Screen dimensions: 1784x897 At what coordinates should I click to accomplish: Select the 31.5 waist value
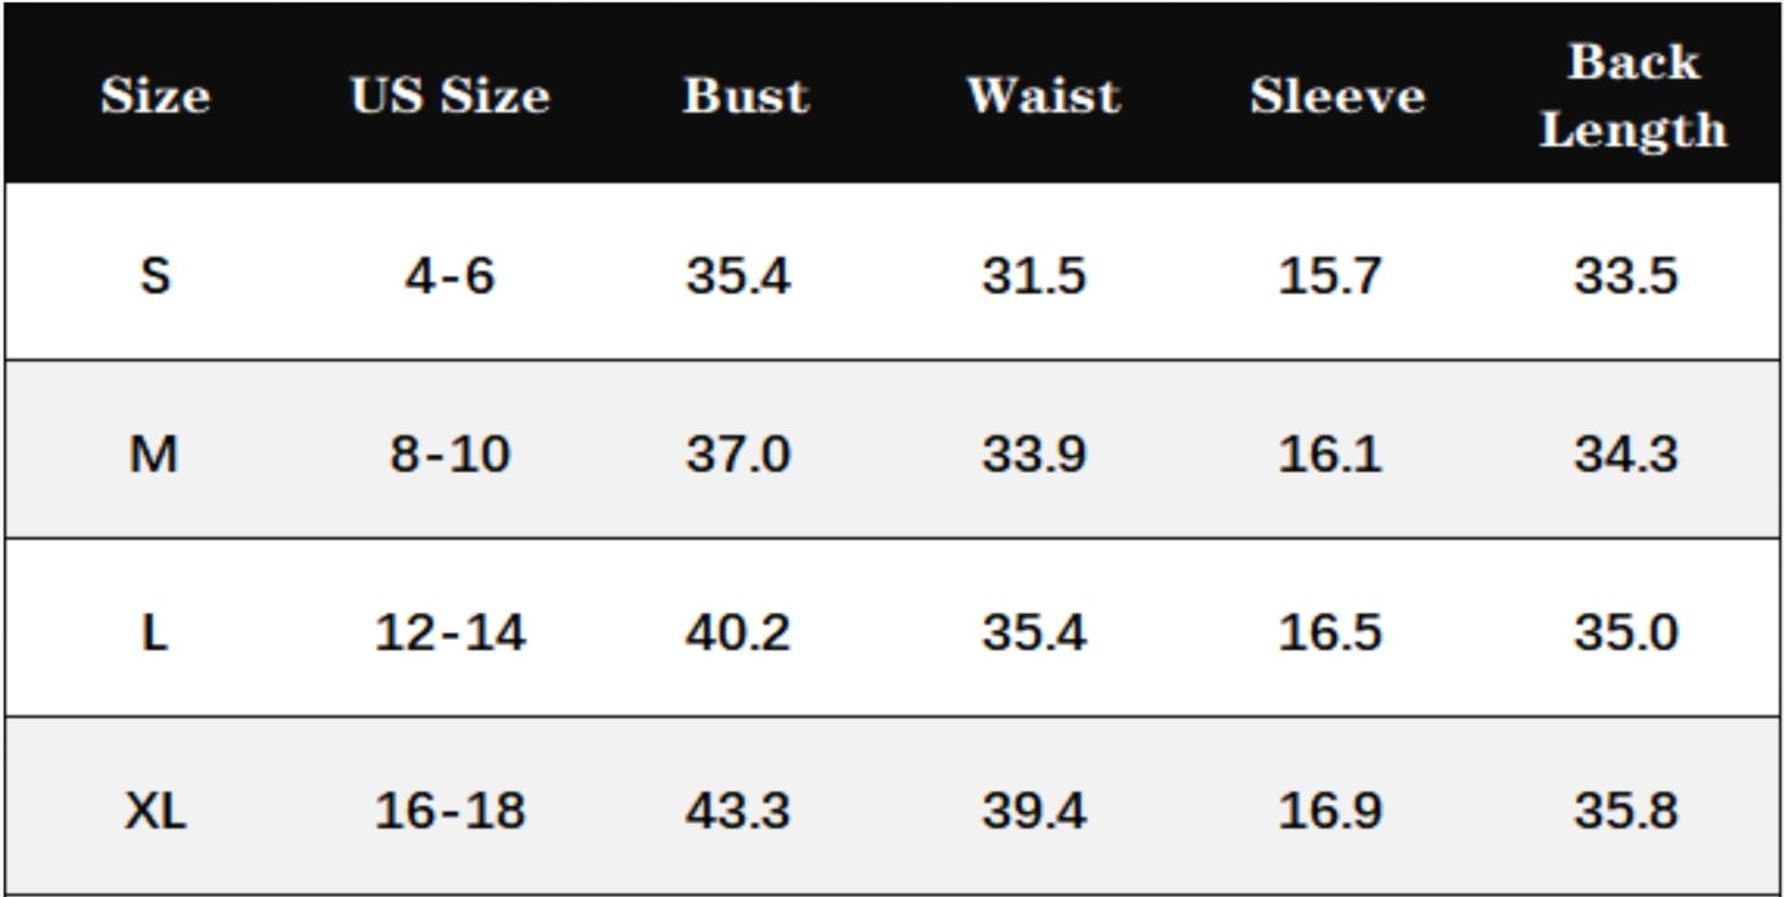1034,275
